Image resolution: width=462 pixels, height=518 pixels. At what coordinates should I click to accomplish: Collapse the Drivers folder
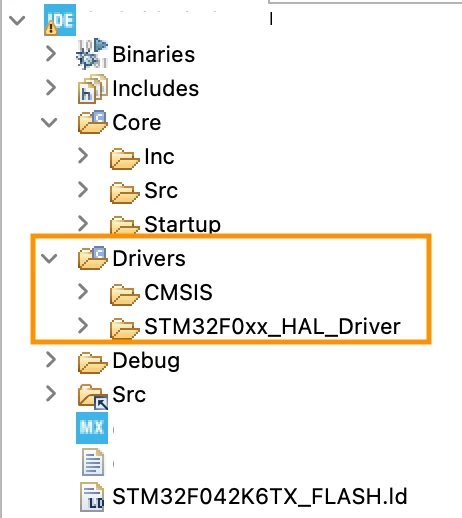point(49,258)
